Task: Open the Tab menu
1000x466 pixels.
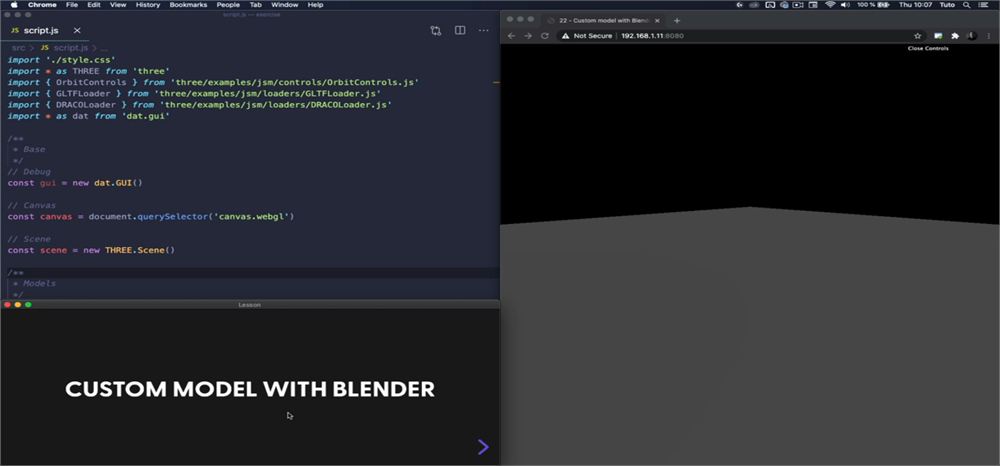Action: [x=255, y=4]
